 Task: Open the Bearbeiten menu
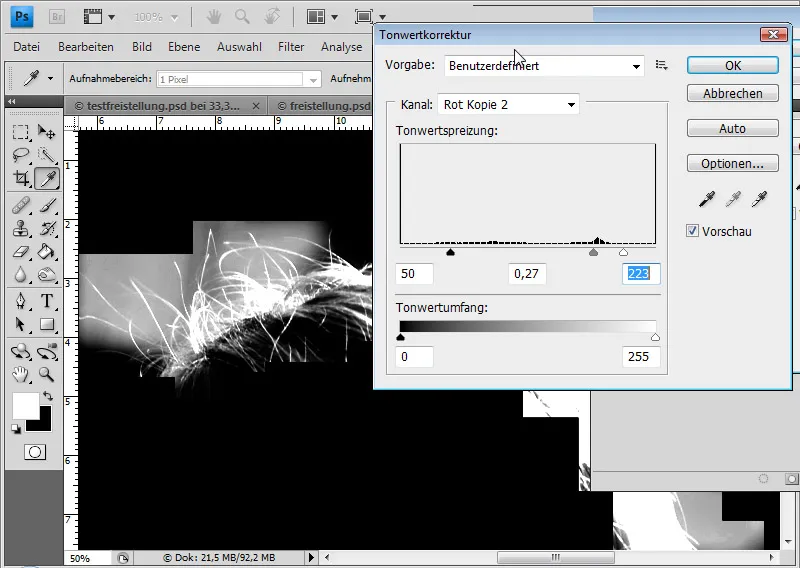click(86, 47)
